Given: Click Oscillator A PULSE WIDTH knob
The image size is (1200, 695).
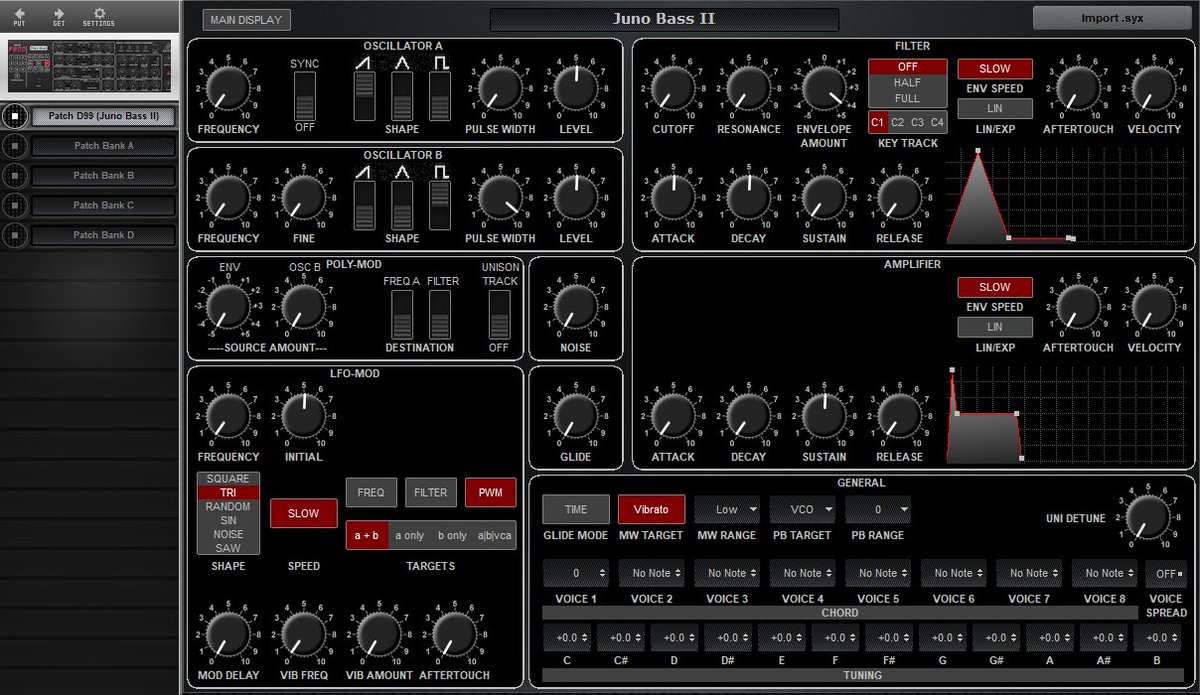Looking at the screenshot, I should (500, 88).
